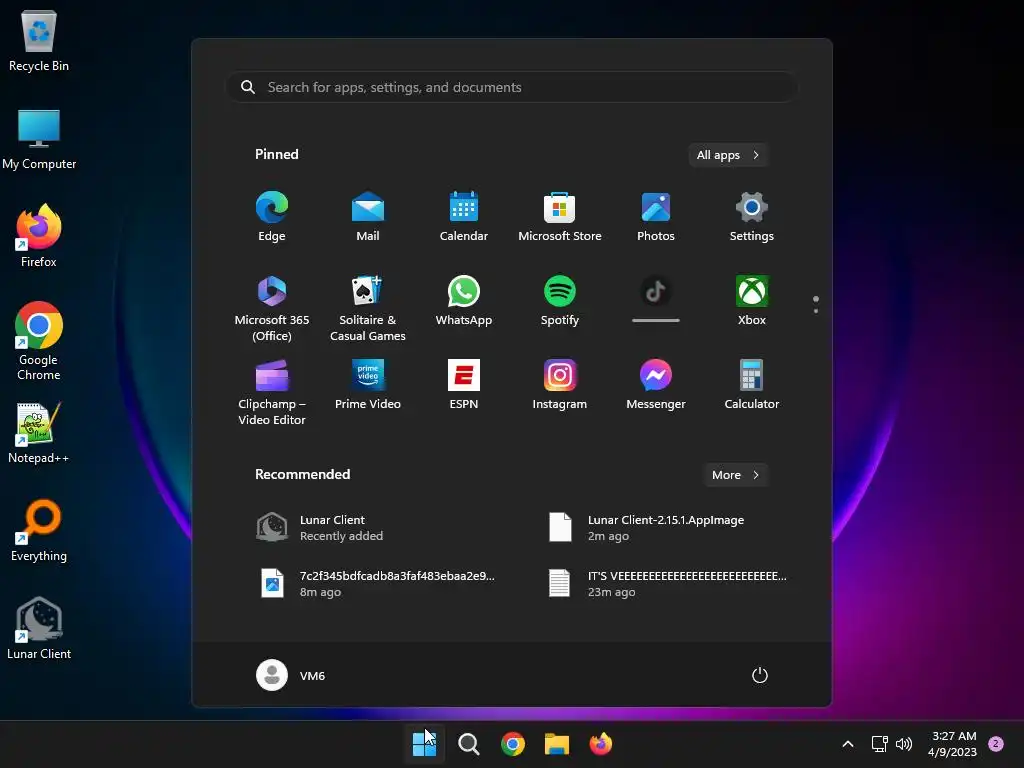Screen dimensions: 1024x768
Task: Show More recommended items
Action: (x=735, y=475)
